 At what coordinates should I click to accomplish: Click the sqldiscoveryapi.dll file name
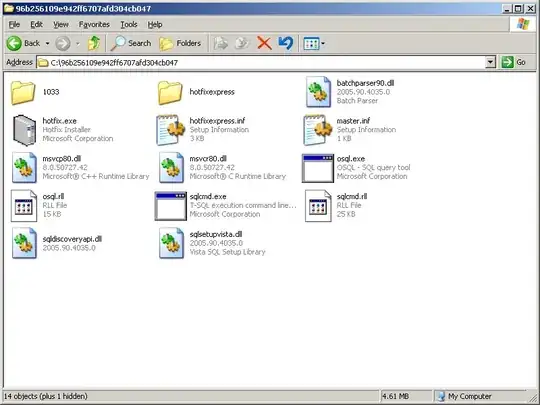[x=72, y=239]
